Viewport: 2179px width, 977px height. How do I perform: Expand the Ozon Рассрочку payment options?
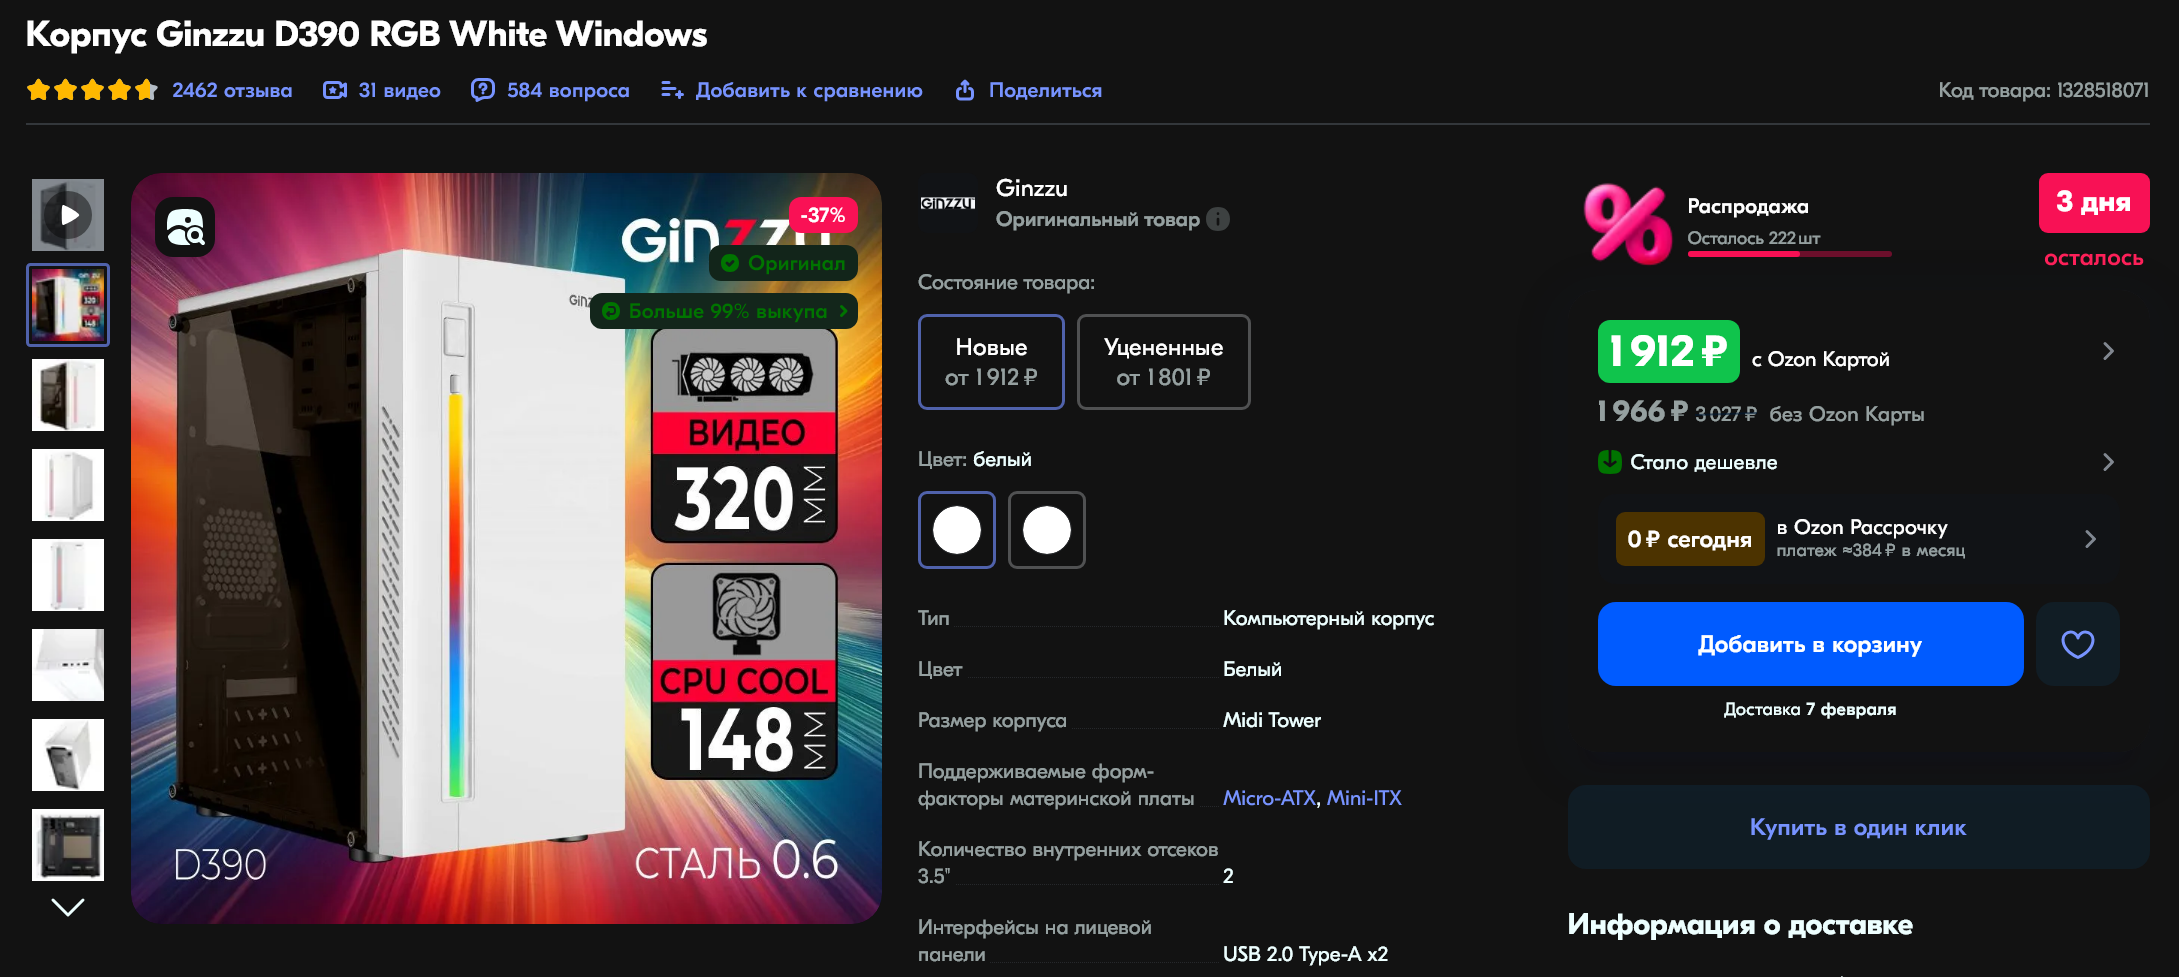2090,539
